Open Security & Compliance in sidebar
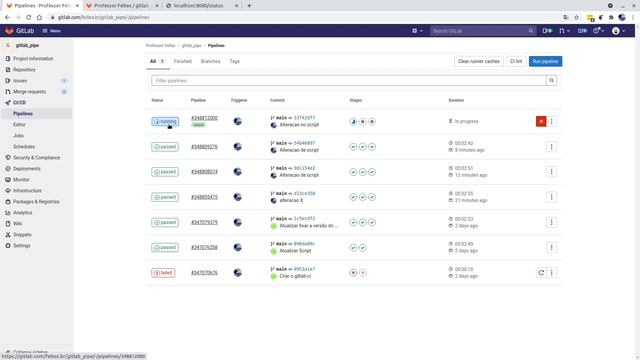Viewport: 640px width, 360px height. [x=36, y=158]
